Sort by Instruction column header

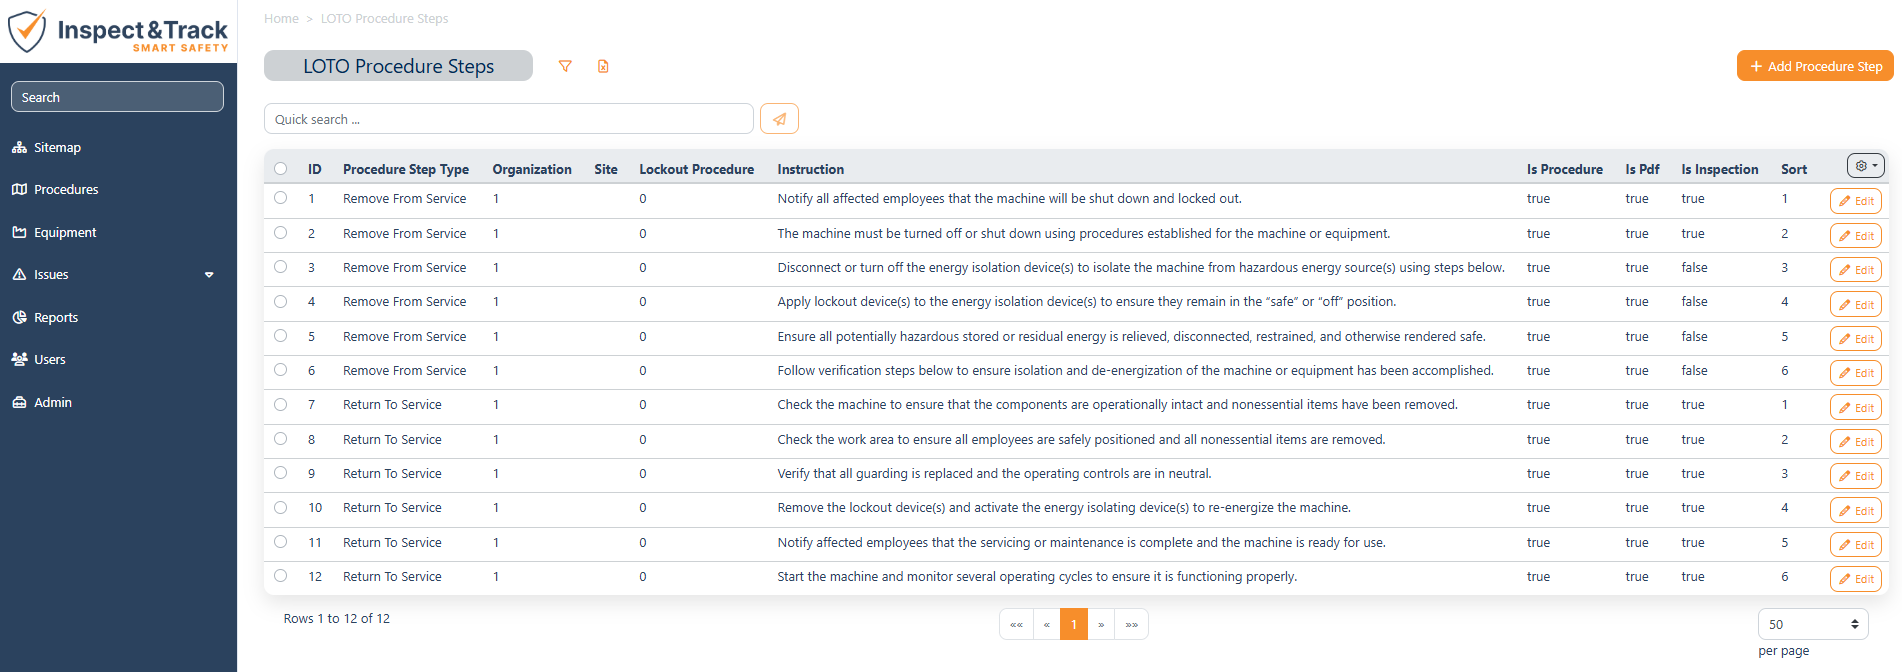tap(810, 169)
